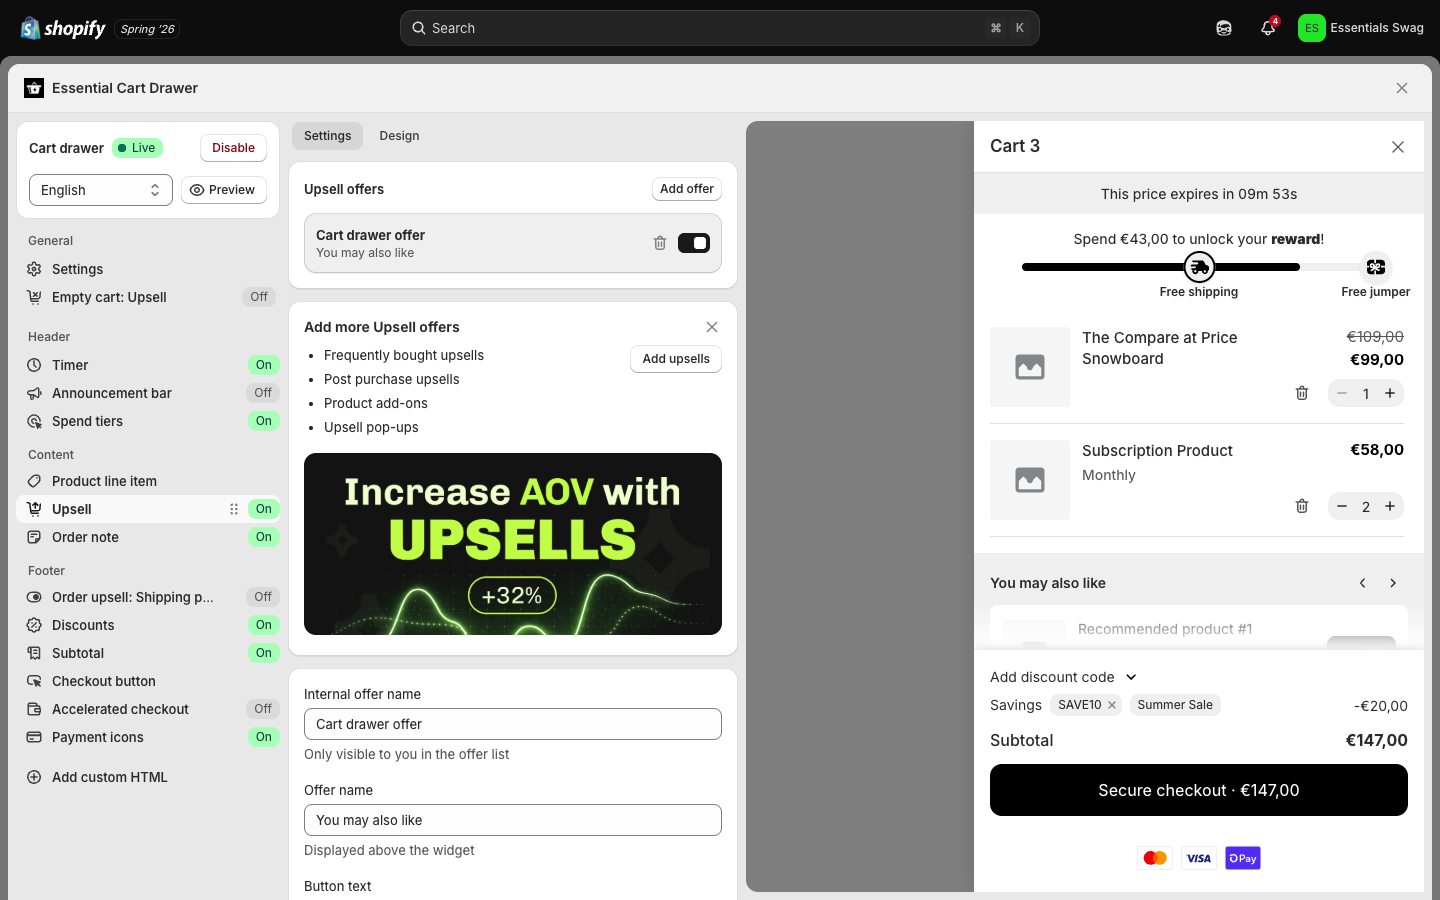Viewport: 1440px width, 900px height.
Task: Click the Checkout button cursor icon
Action: 34,681
